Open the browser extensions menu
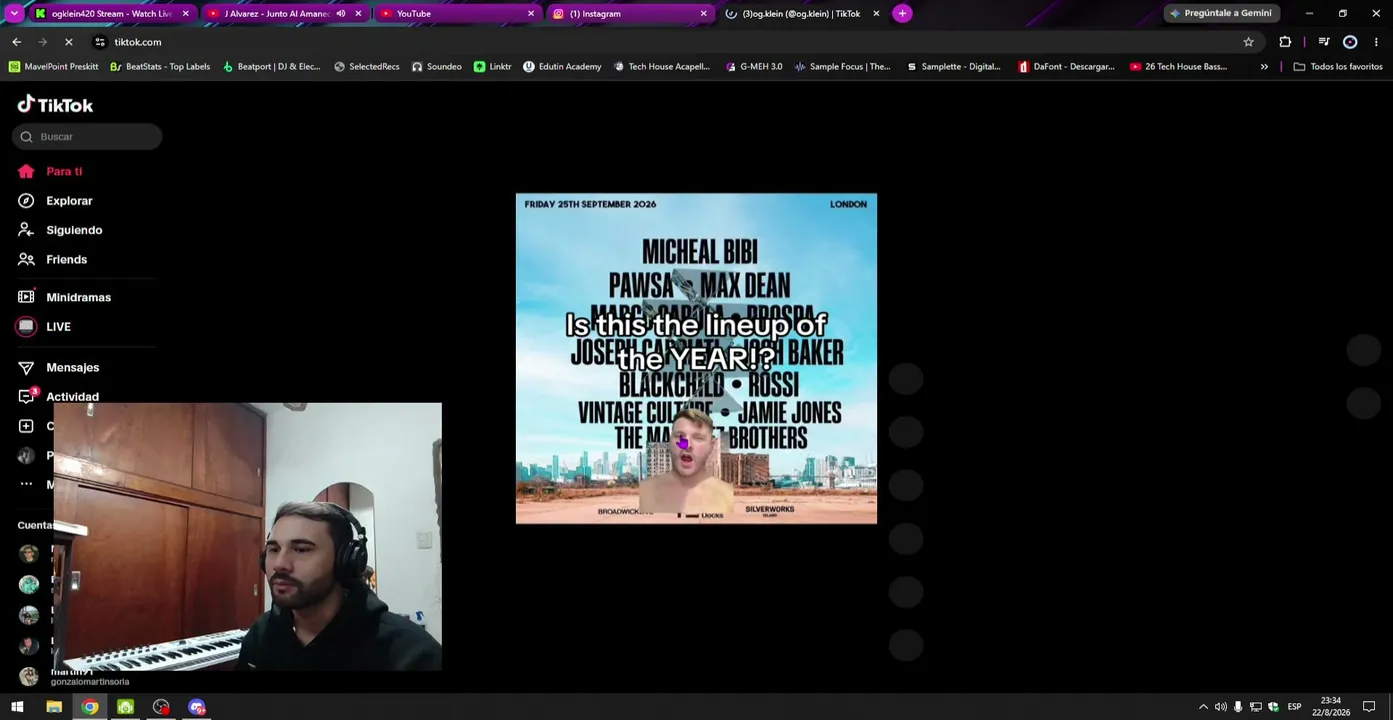 click(1285, 42)
